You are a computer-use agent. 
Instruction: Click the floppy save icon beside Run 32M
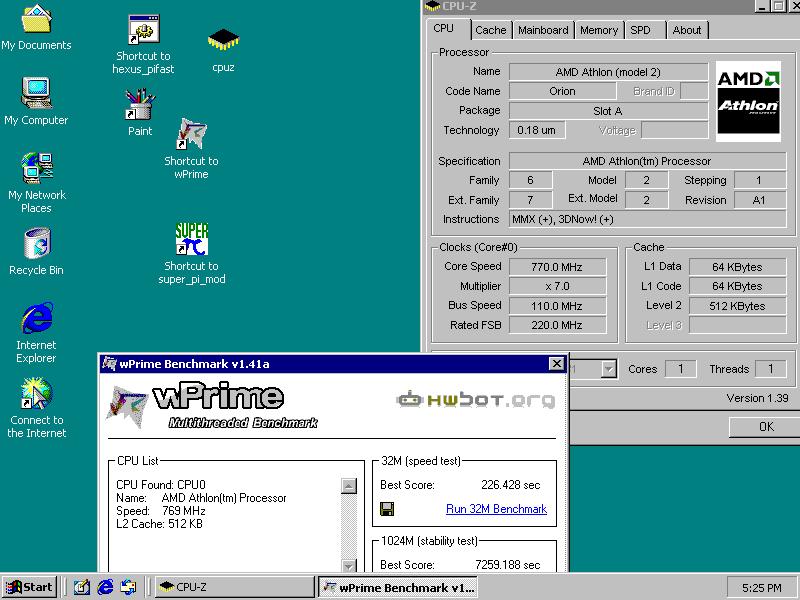pyautogui.click(x=387, y=509)
